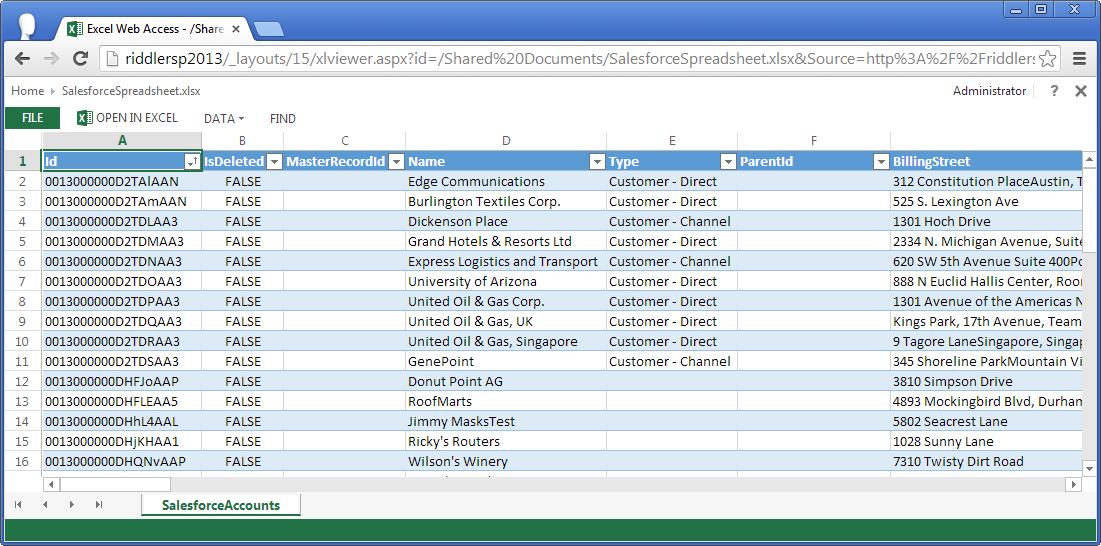Close the workbook viewer with the X
The height and width of the screenshot is (546, 1101).
pyautogui.click(x=1080, y=91)
